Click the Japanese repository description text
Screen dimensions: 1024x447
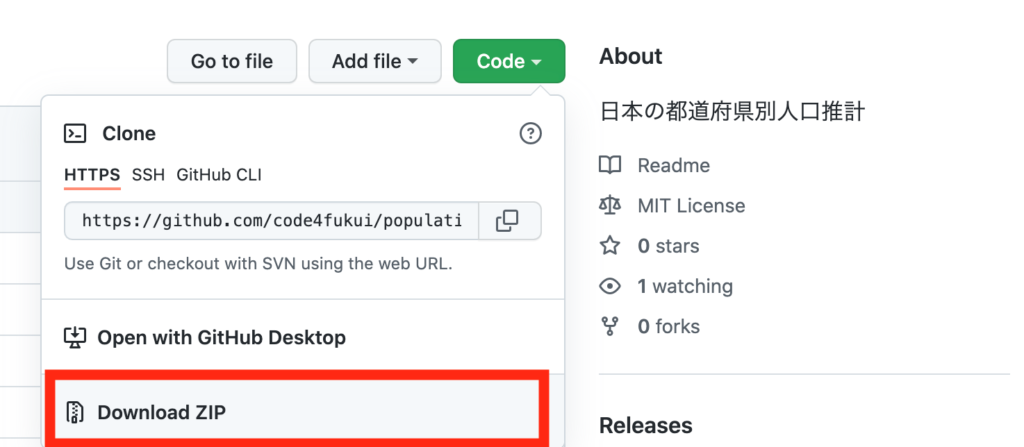(732, 112)
